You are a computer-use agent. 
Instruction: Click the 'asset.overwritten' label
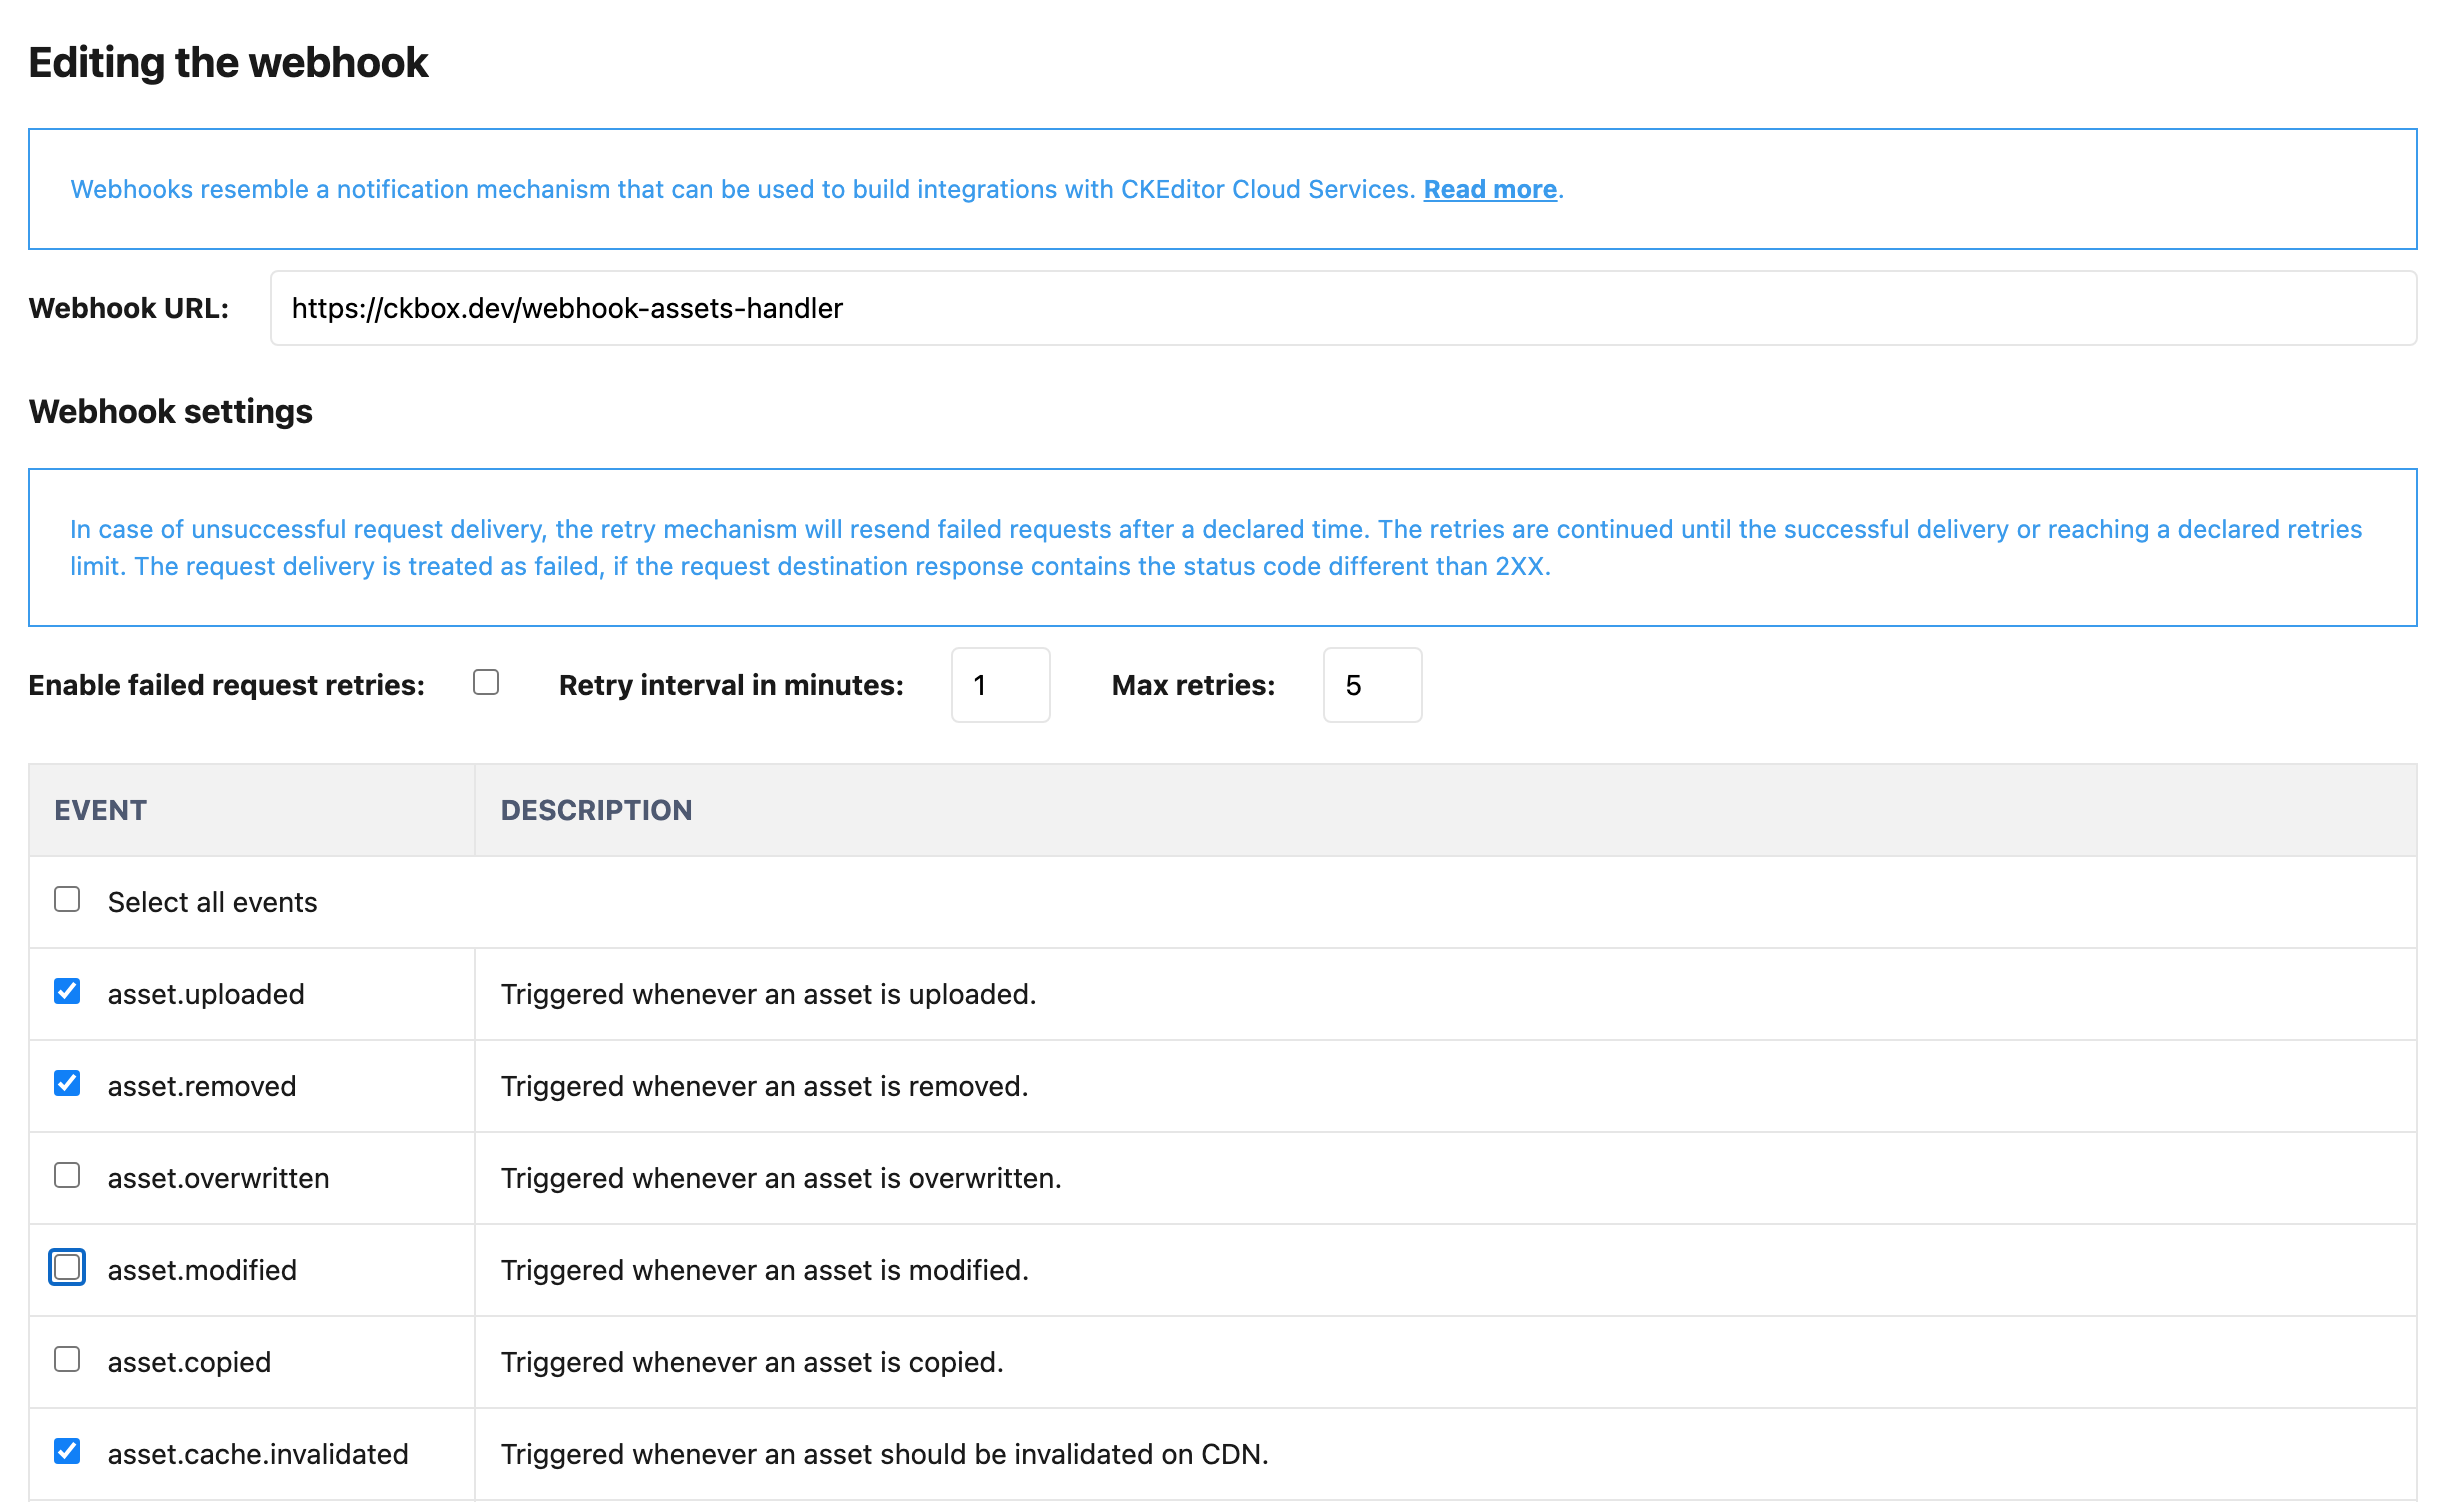(x=218, y=1178)
